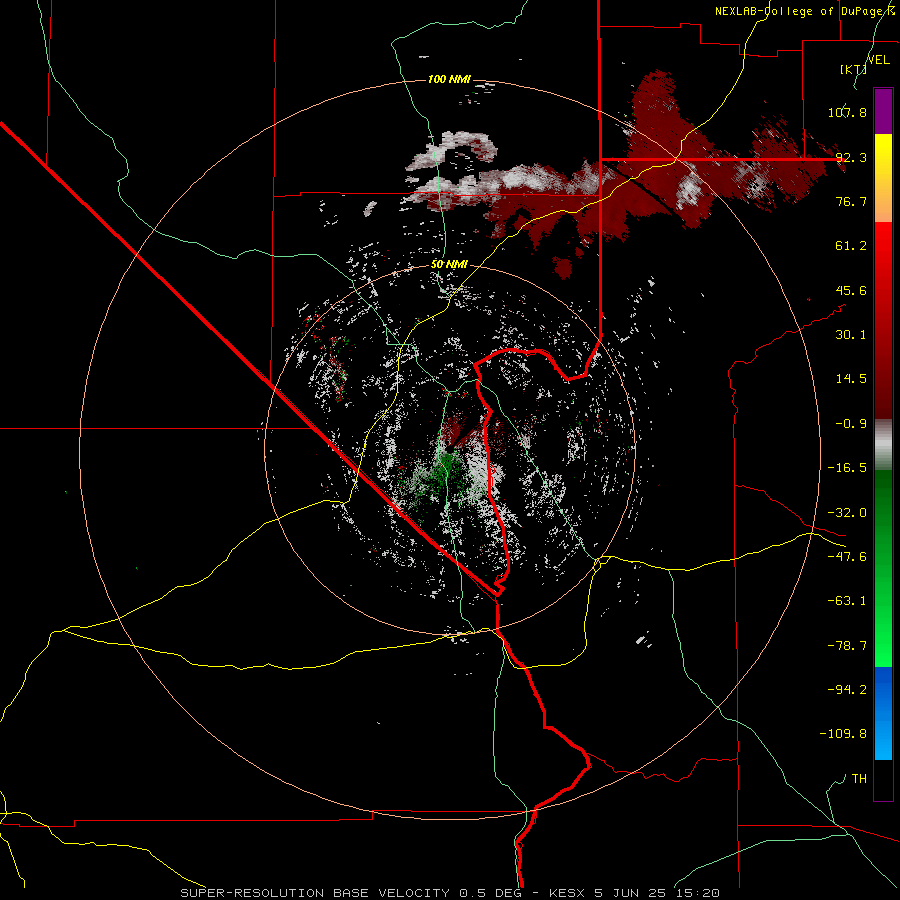Select the -32.0 velocity scale value
Screen dimensions: 900x900
tap(847, 513)
